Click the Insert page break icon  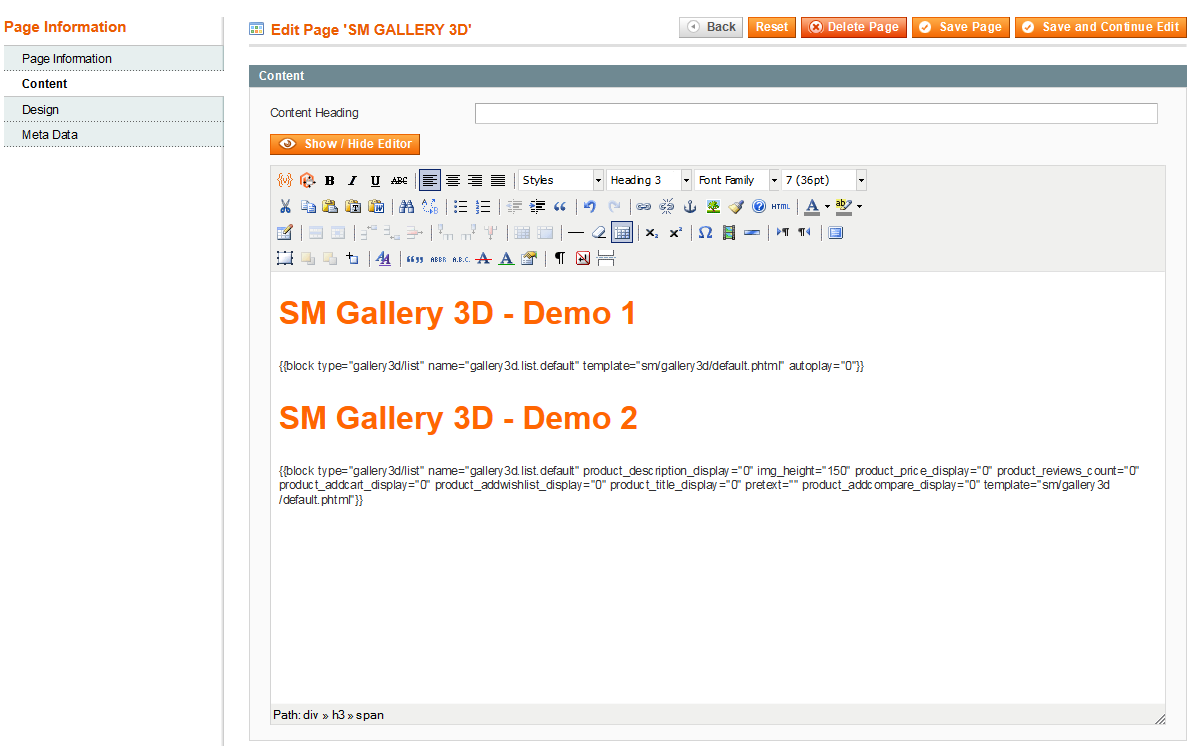coord(606,259)
